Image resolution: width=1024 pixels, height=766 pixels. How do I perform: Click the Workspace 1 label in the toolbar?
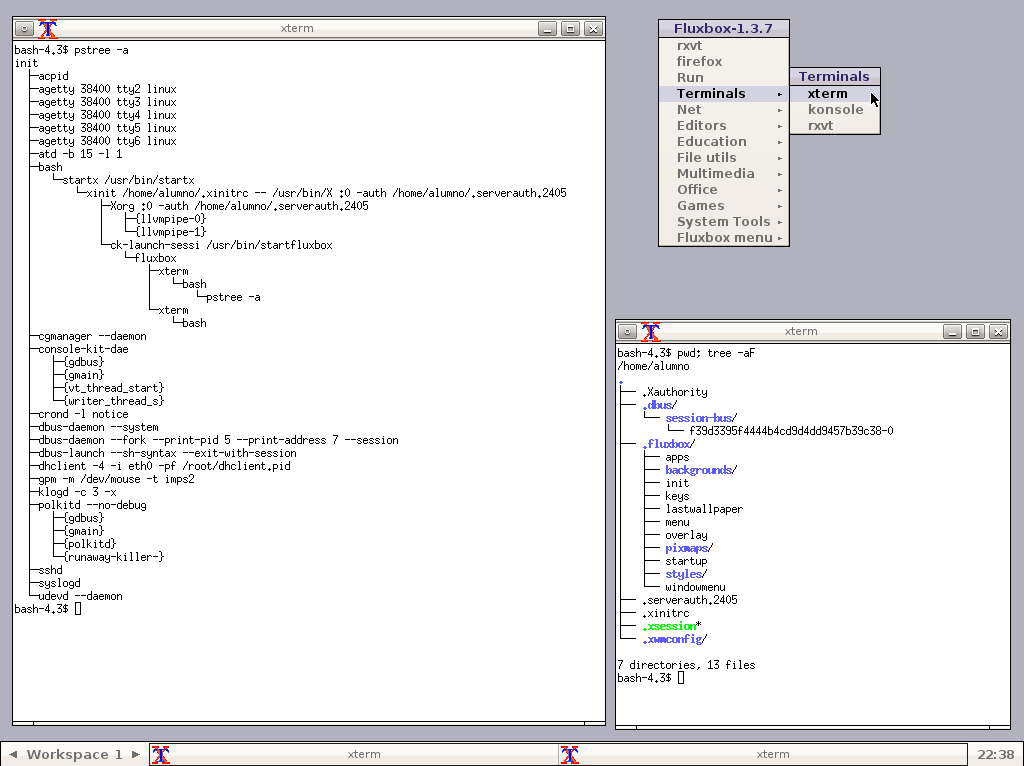tap(74, 754)
